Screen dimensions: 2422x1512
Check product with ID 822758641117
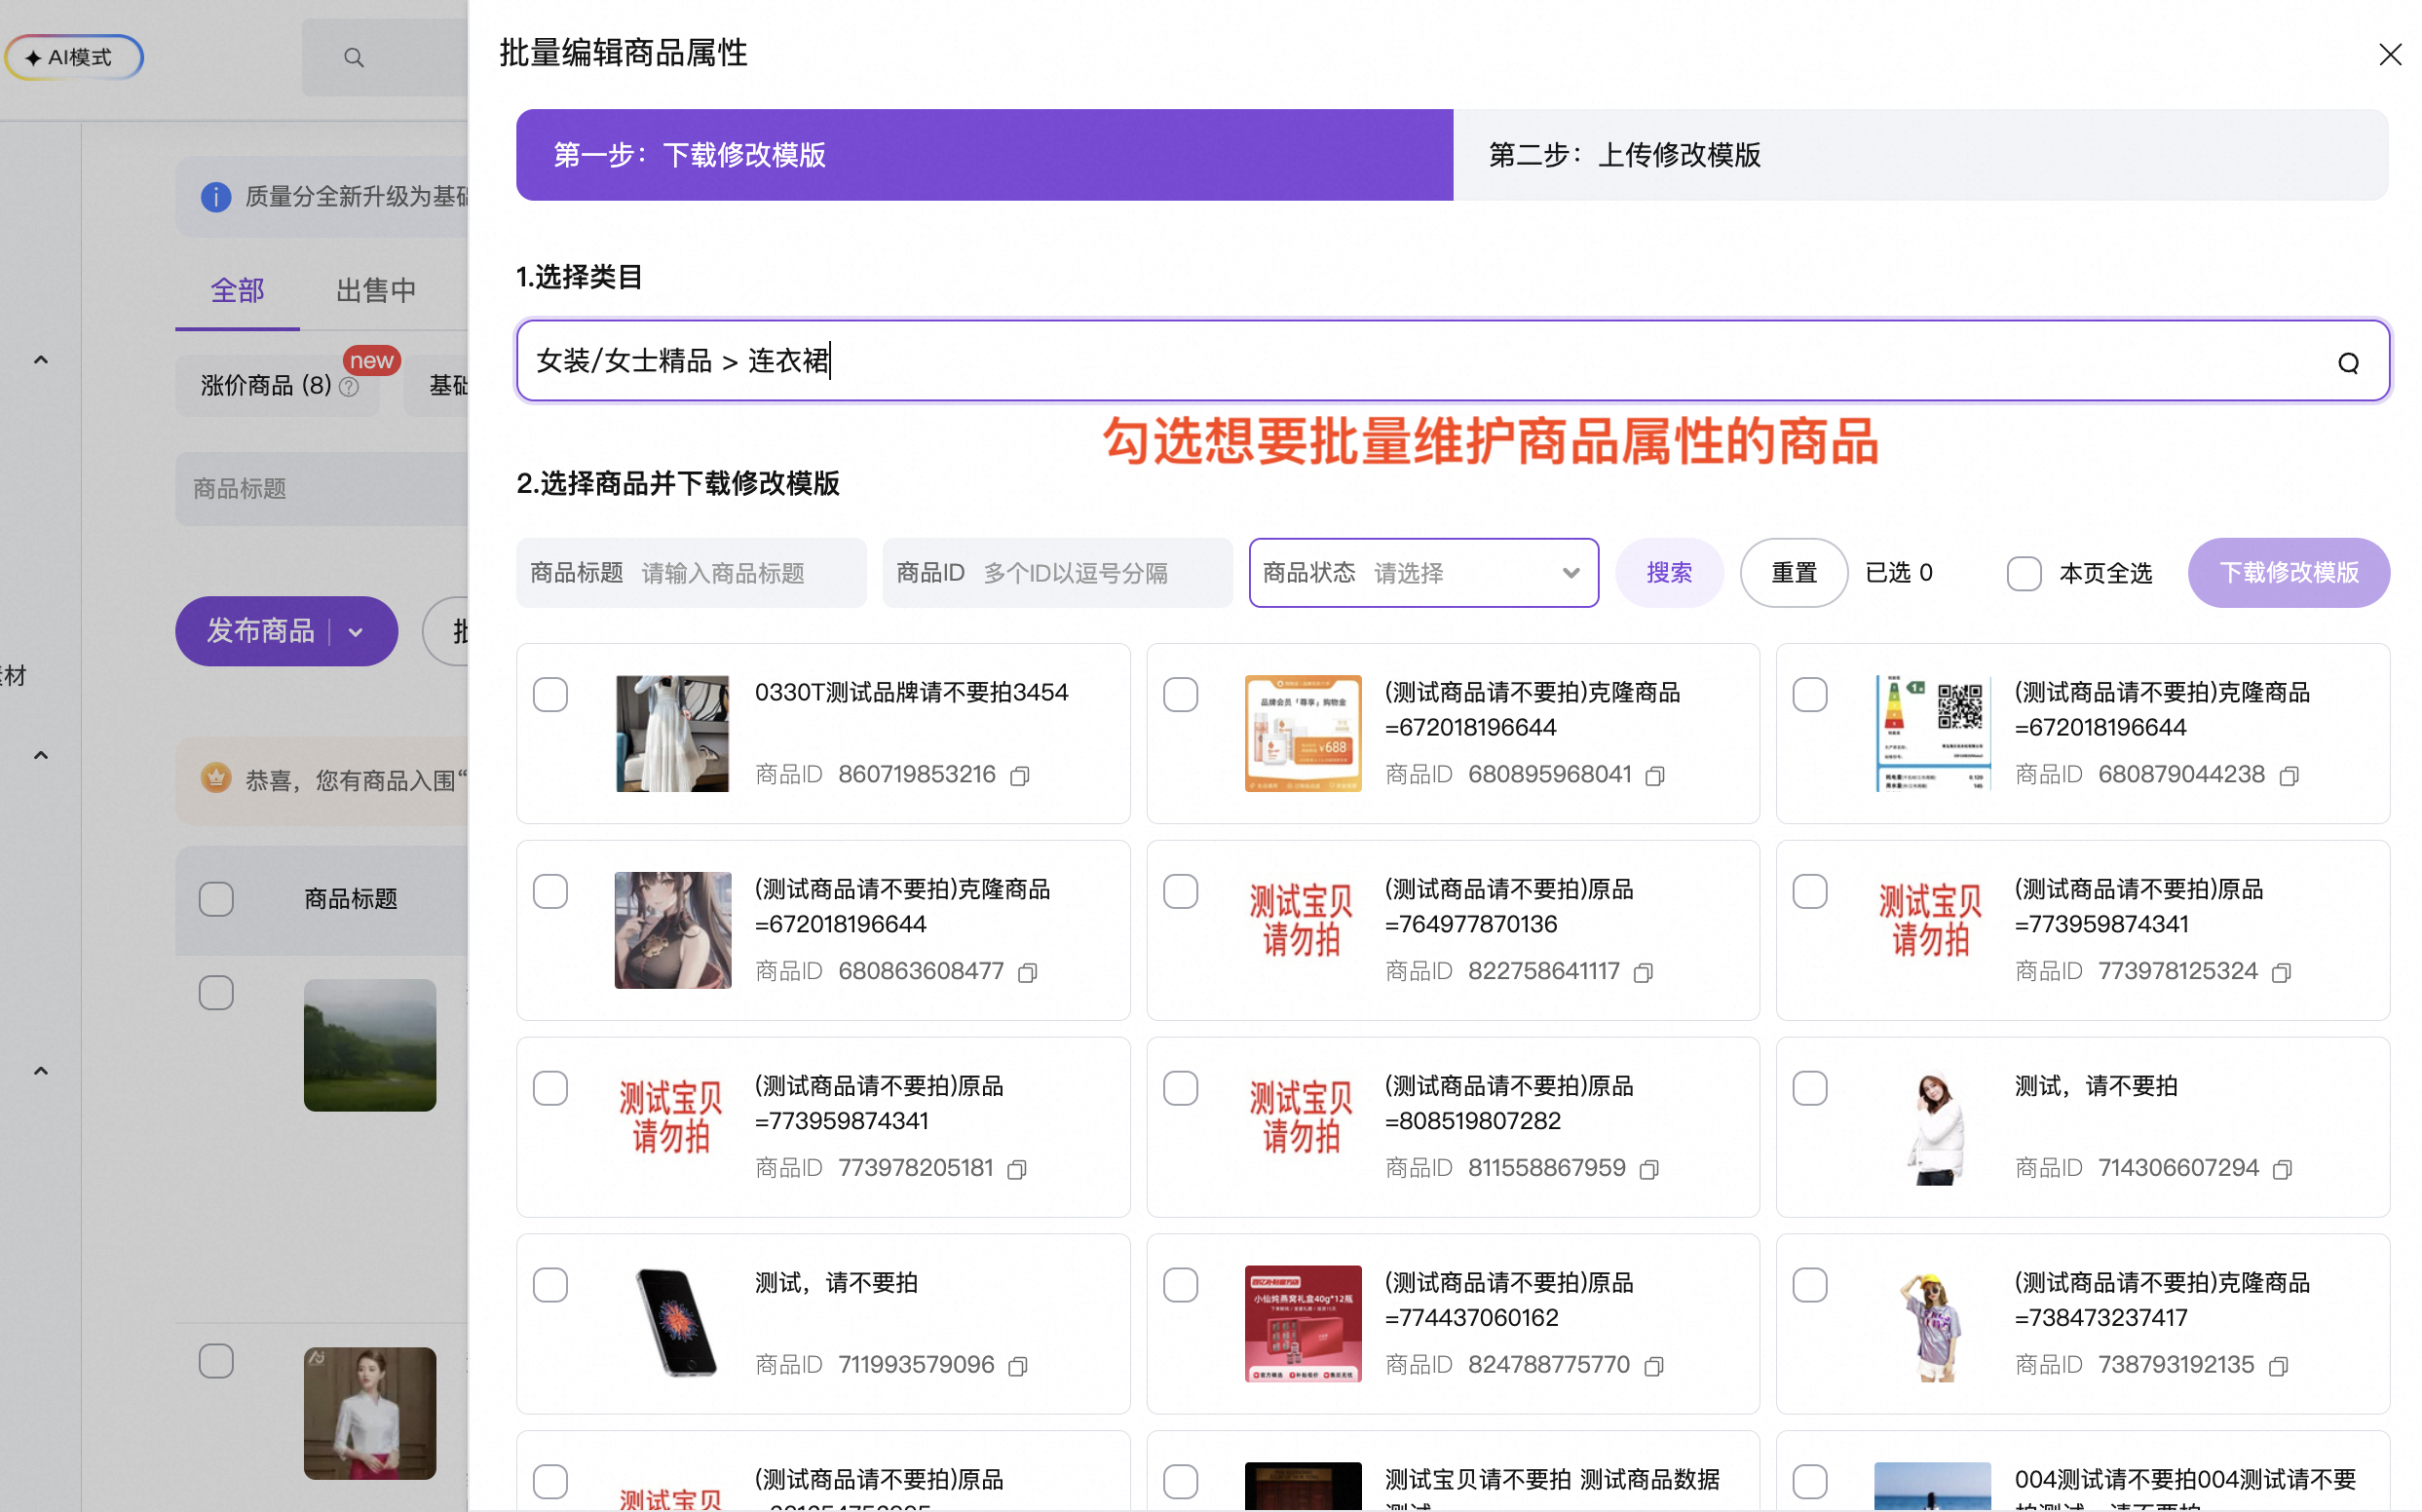click(1180, 891)
